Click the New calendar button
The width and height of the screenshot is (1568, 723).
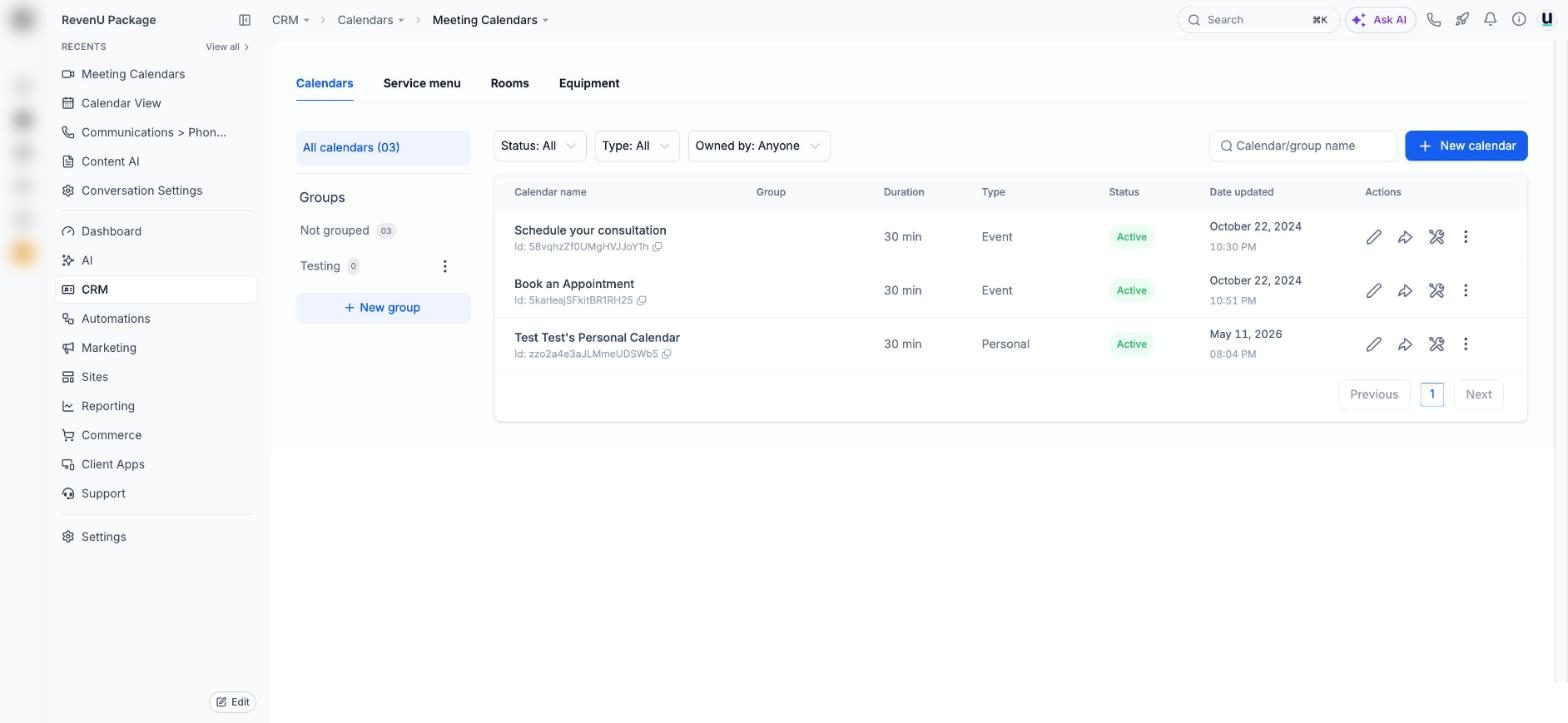point(1466,146)
